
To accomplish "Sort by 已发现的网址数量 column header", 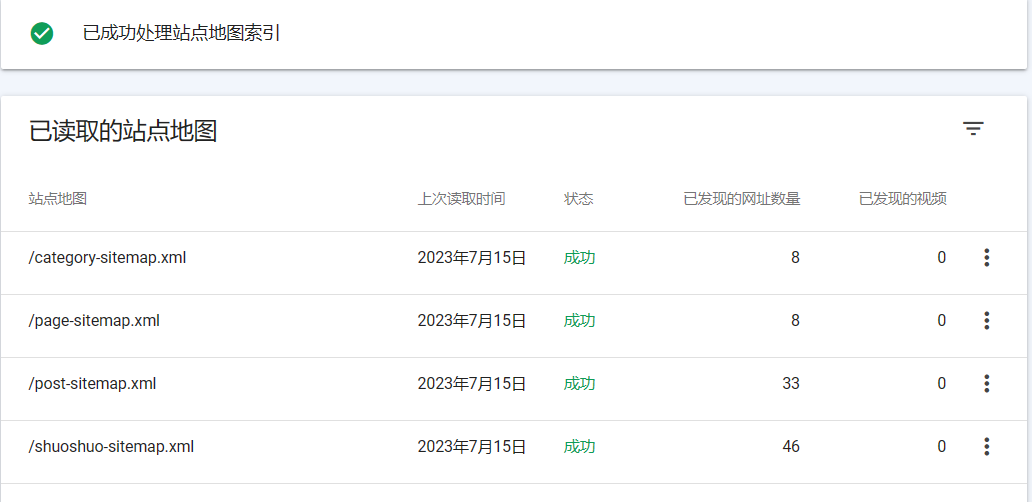I will (x=742, y=199).
